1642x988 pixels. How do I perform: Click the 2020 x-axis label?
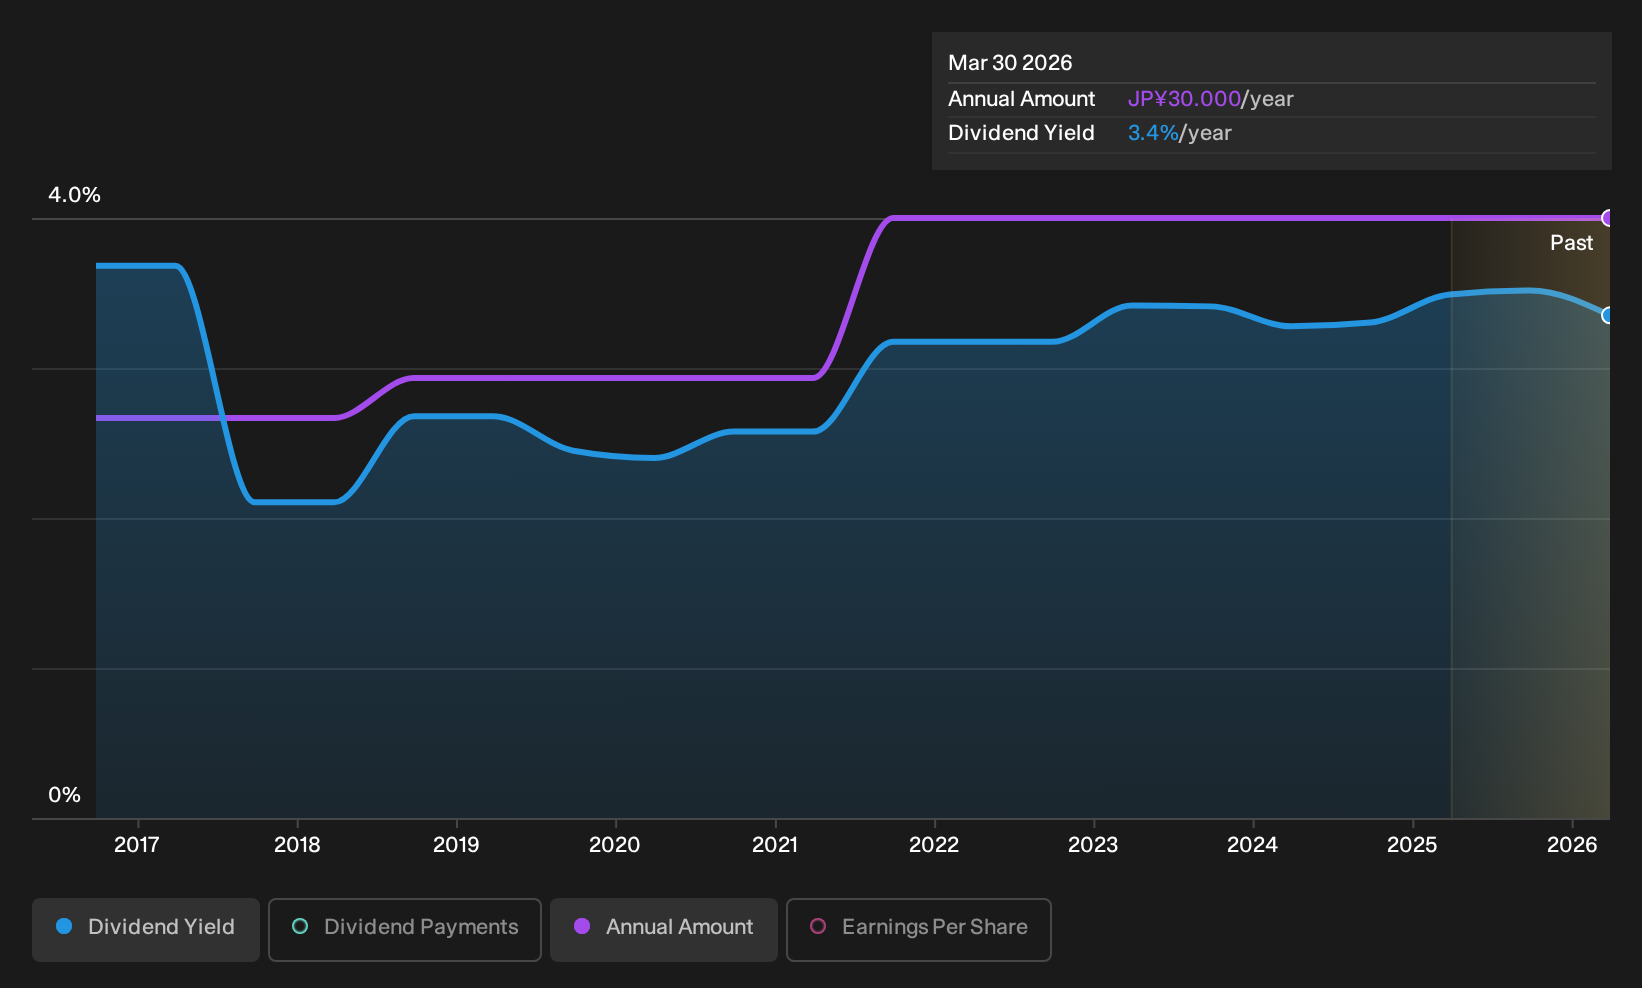tap(615, 845)
